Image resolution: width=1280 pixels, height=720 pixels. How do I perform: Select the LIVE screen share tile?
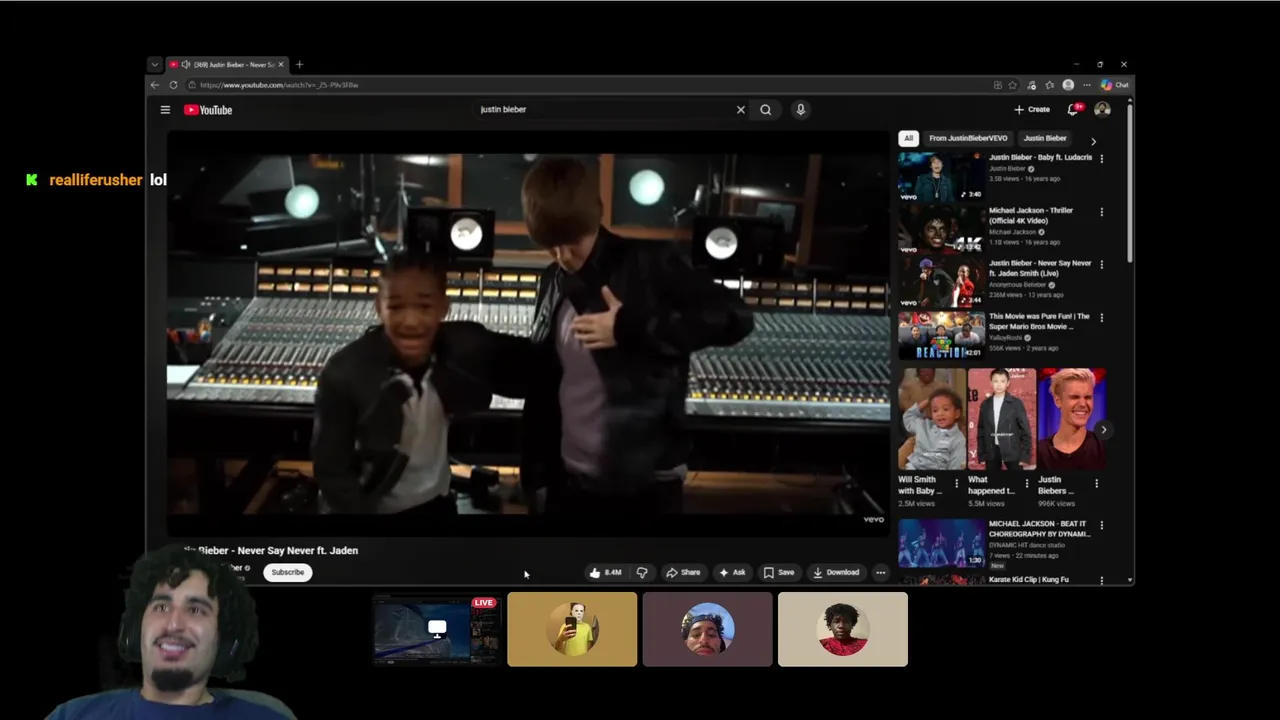pos(436,629)
